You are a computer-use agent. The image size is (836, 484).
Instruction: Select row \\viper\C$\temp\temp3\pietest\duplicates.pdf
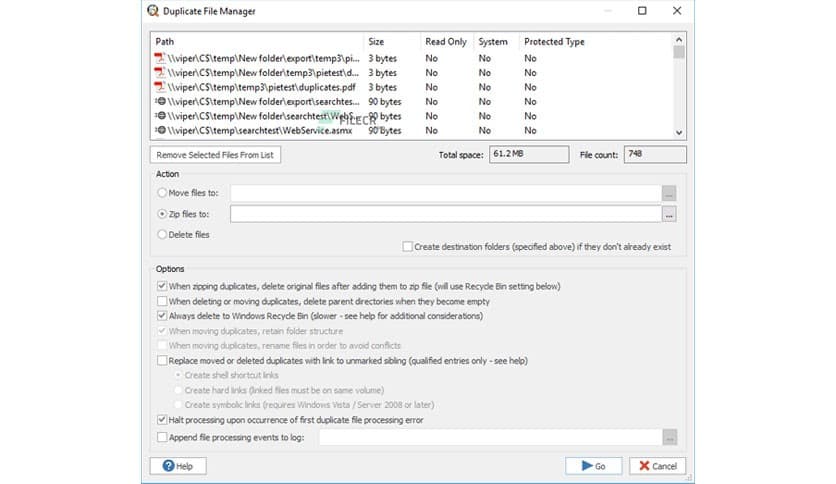pyautogui.click(x=412, y=87)
